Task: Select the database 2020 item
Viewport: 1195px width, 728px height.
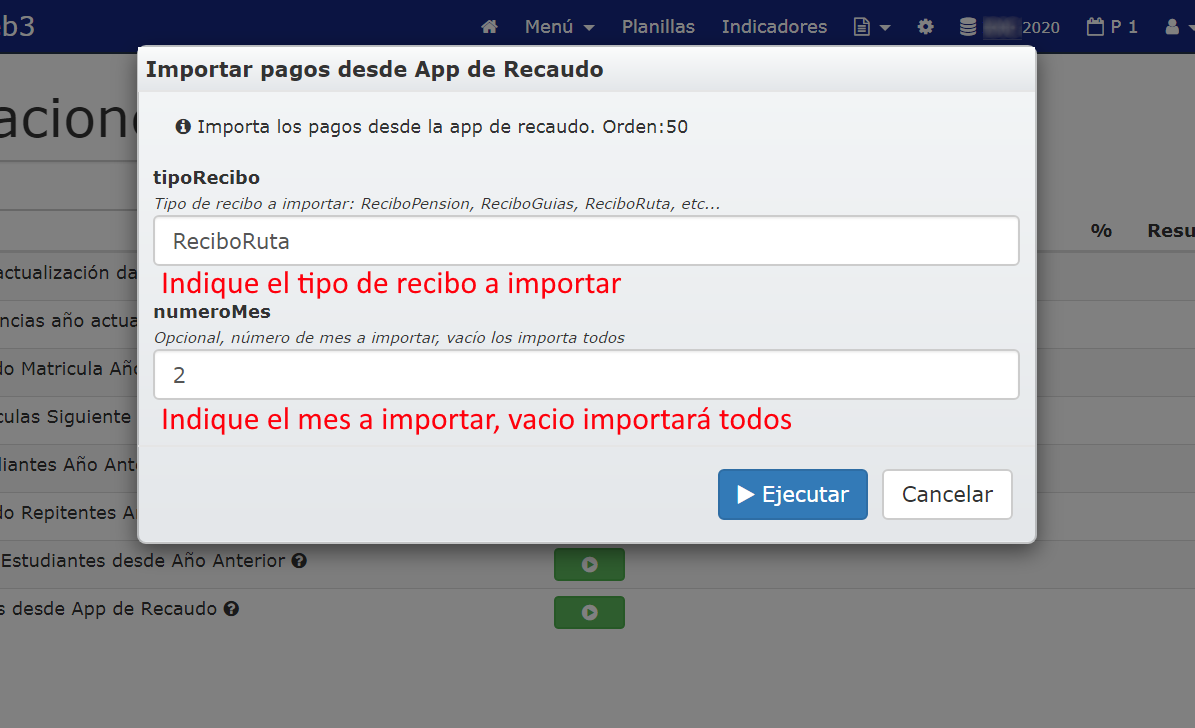Action: pyautogui.click(x=1009, y=27)
